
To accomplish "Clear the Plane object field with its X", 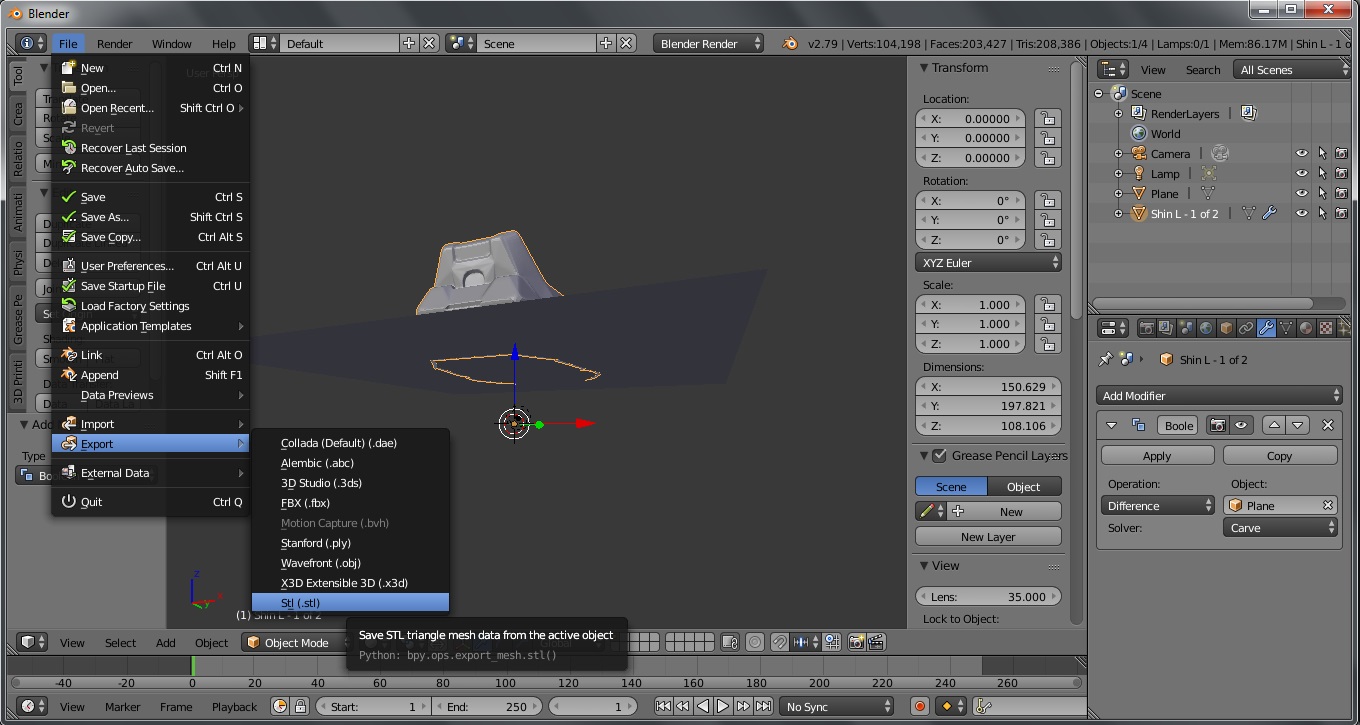I will 1328,505.
